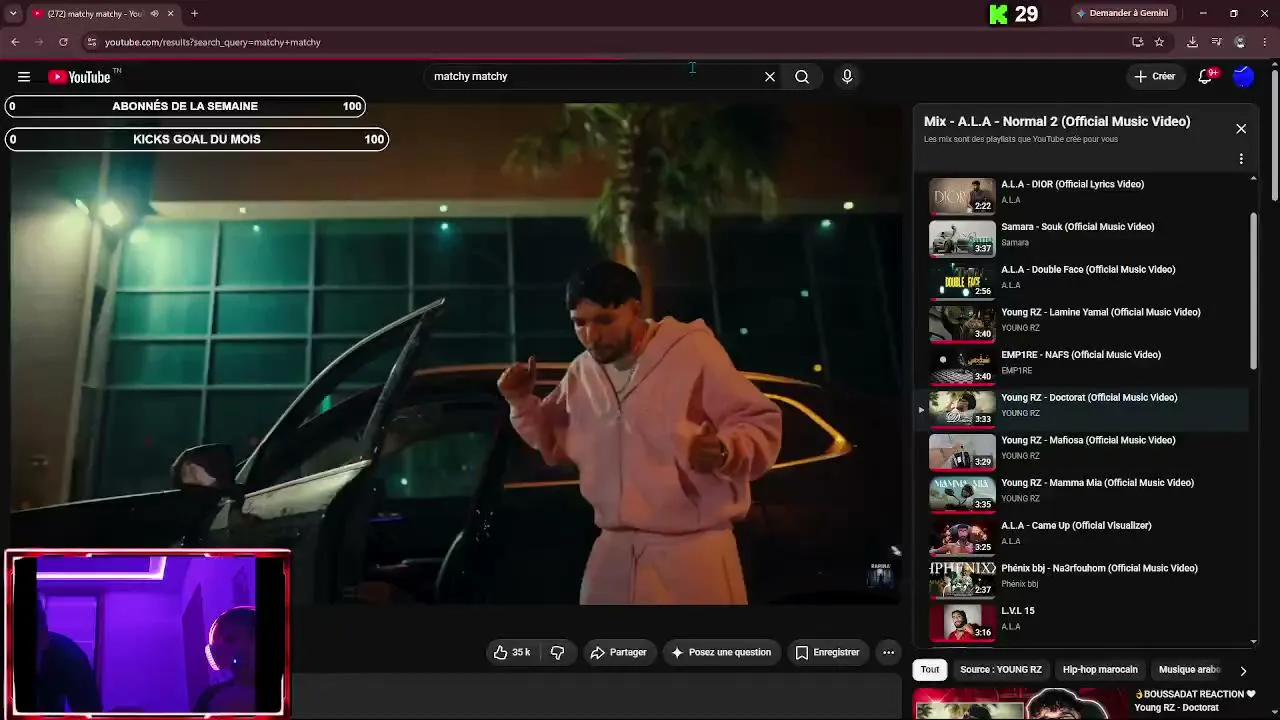This screenshot has height=720, width=1280.
Task: Select the Tout filter chip
Action: [930, 670]
